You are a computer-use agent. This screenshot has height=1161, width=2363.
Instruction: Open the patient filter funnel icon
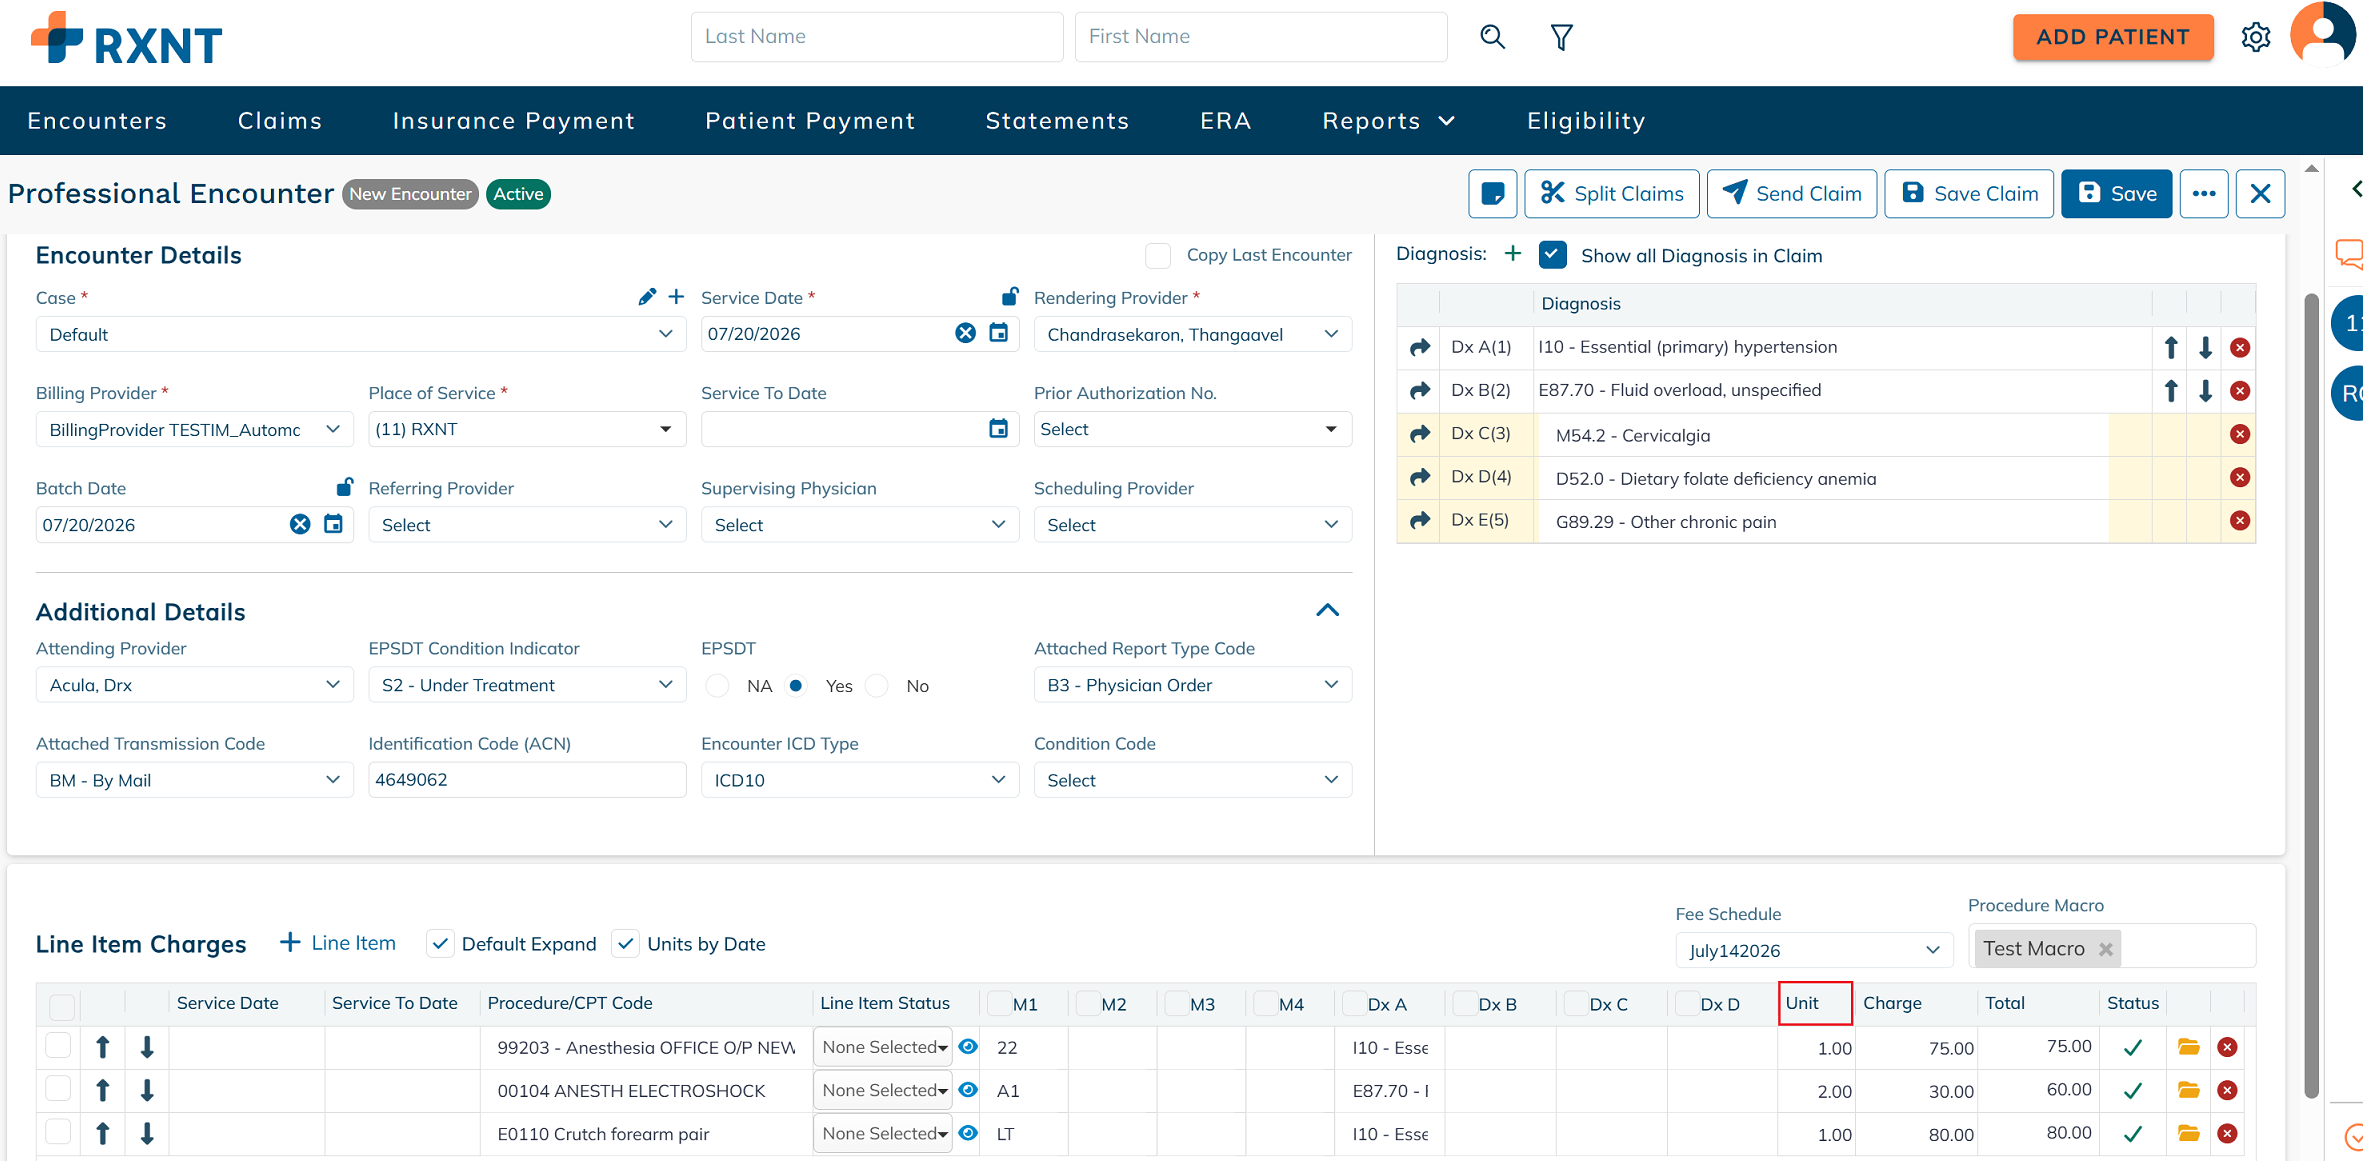[x=1561, y=37]
